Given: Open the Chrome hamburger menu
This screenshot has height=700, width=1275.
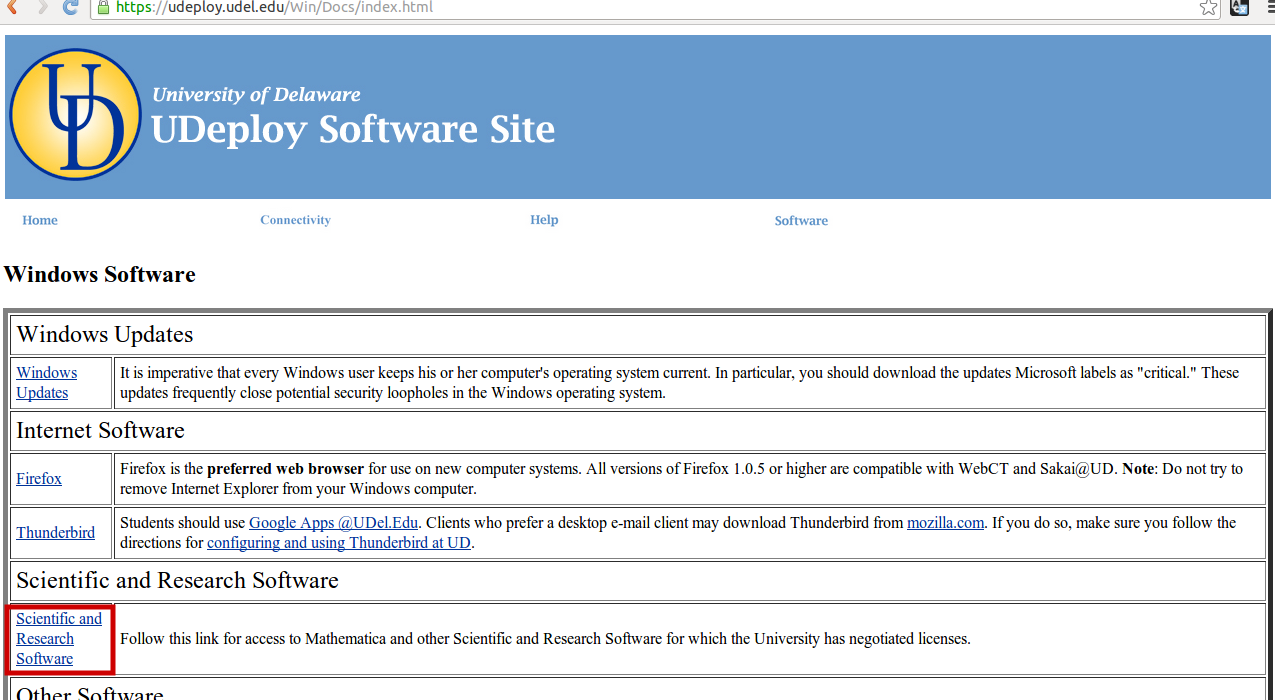Looking at the screenshot, I should pyautogui.click(x=1268, y=7).
